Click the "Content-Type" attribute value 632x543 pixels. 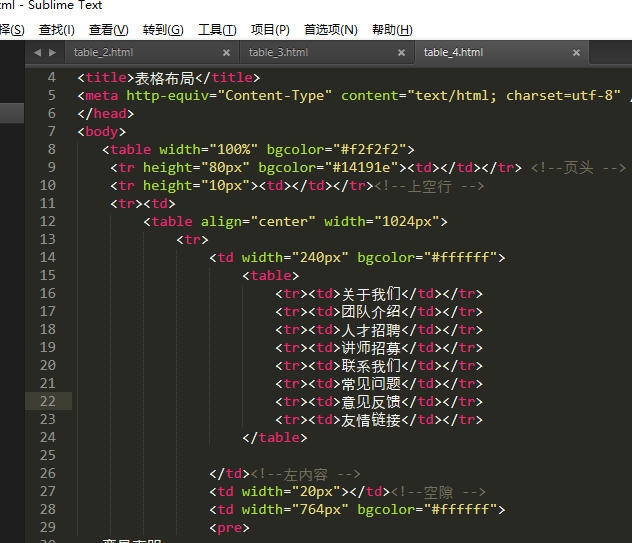pyautogui.click(x=275, y=96)
